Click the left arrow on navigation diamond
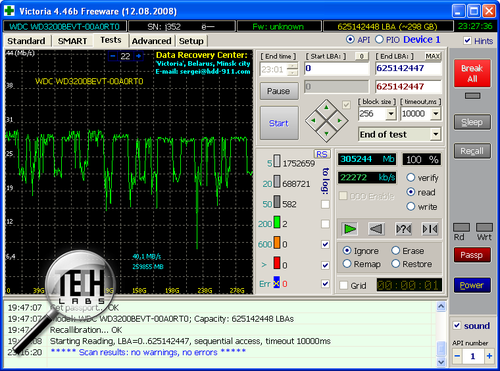Screen dimensions: 500x371 pos(313,120)
